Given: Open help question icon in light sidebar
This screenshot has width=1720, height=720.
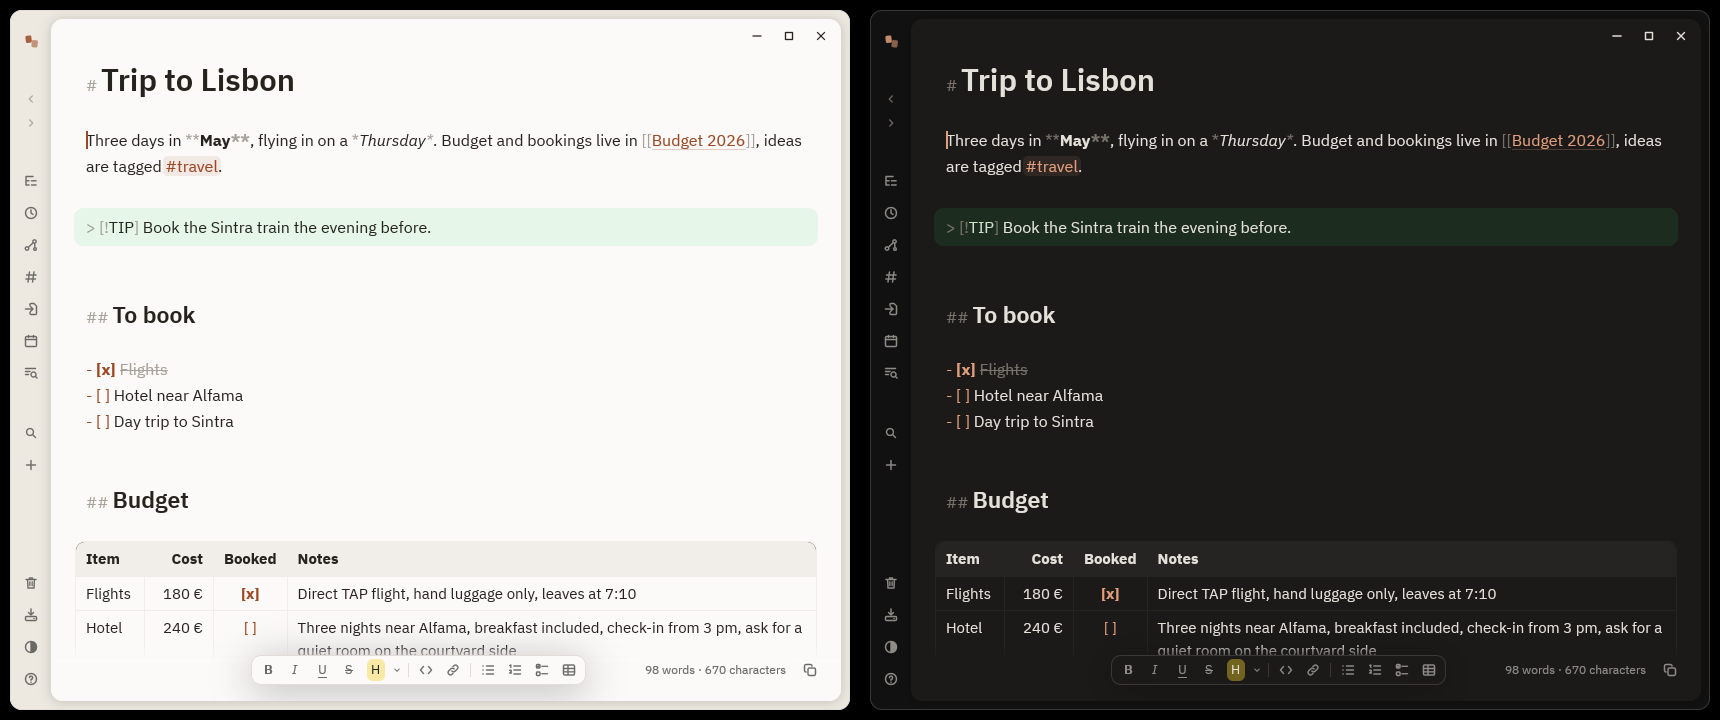Looking at the screenshot, I should (x=31, y=679).
